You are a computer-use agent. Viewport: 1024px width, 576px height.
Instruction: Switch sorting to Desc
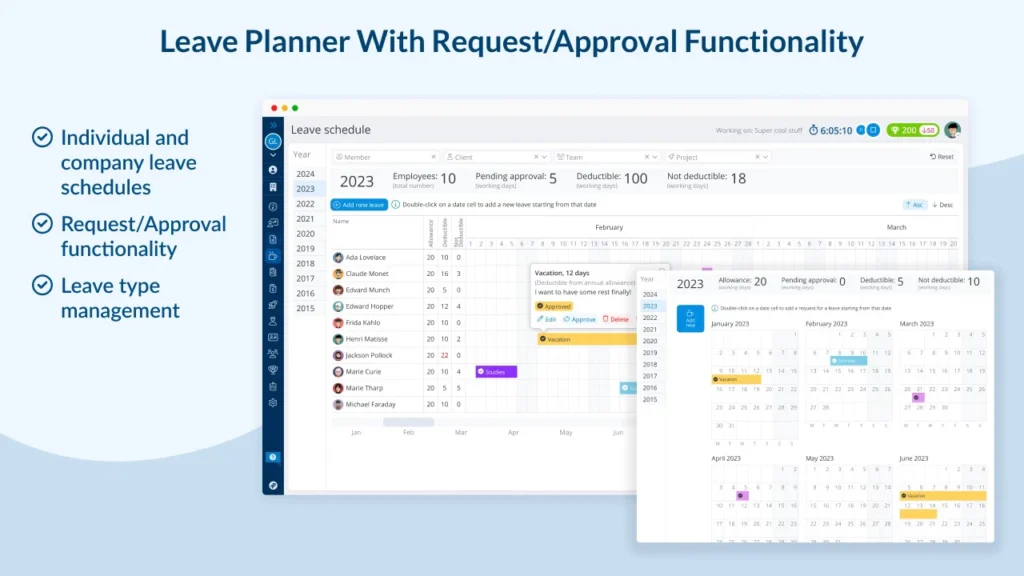click(x=942, y=204)
